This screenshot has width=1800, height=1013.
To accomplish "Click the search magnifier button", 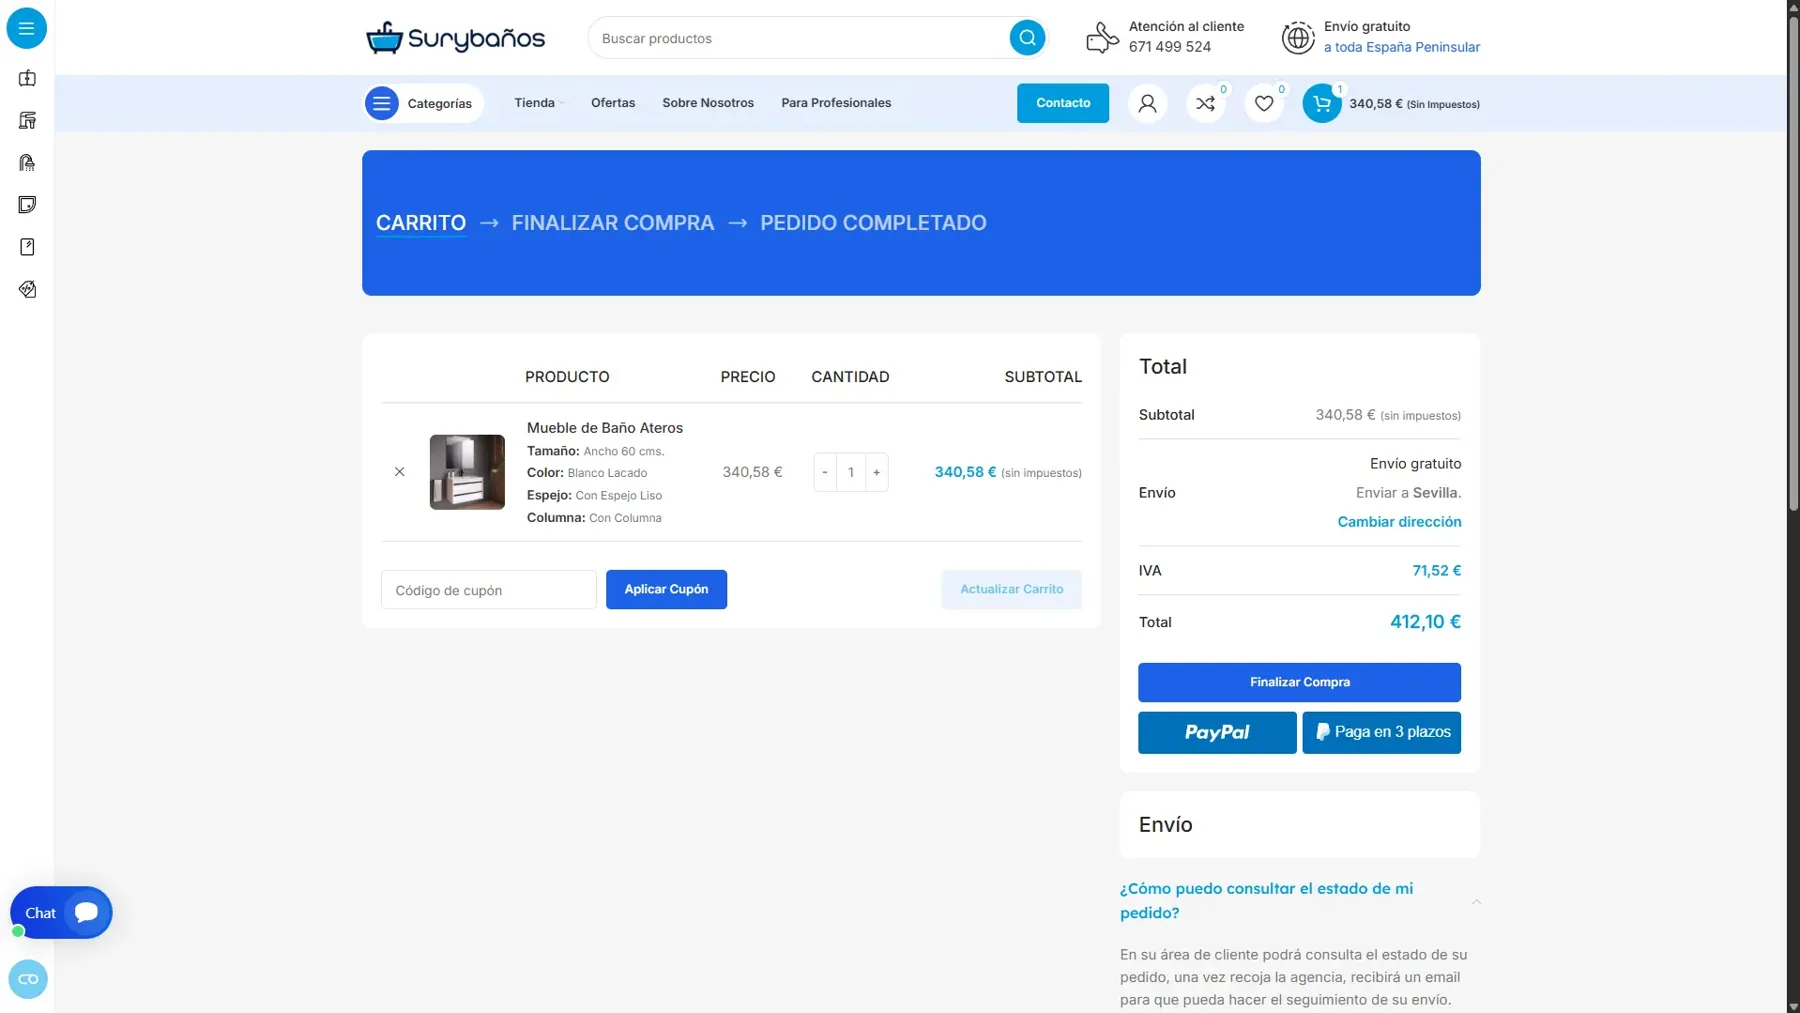I will coord(1026,38).
